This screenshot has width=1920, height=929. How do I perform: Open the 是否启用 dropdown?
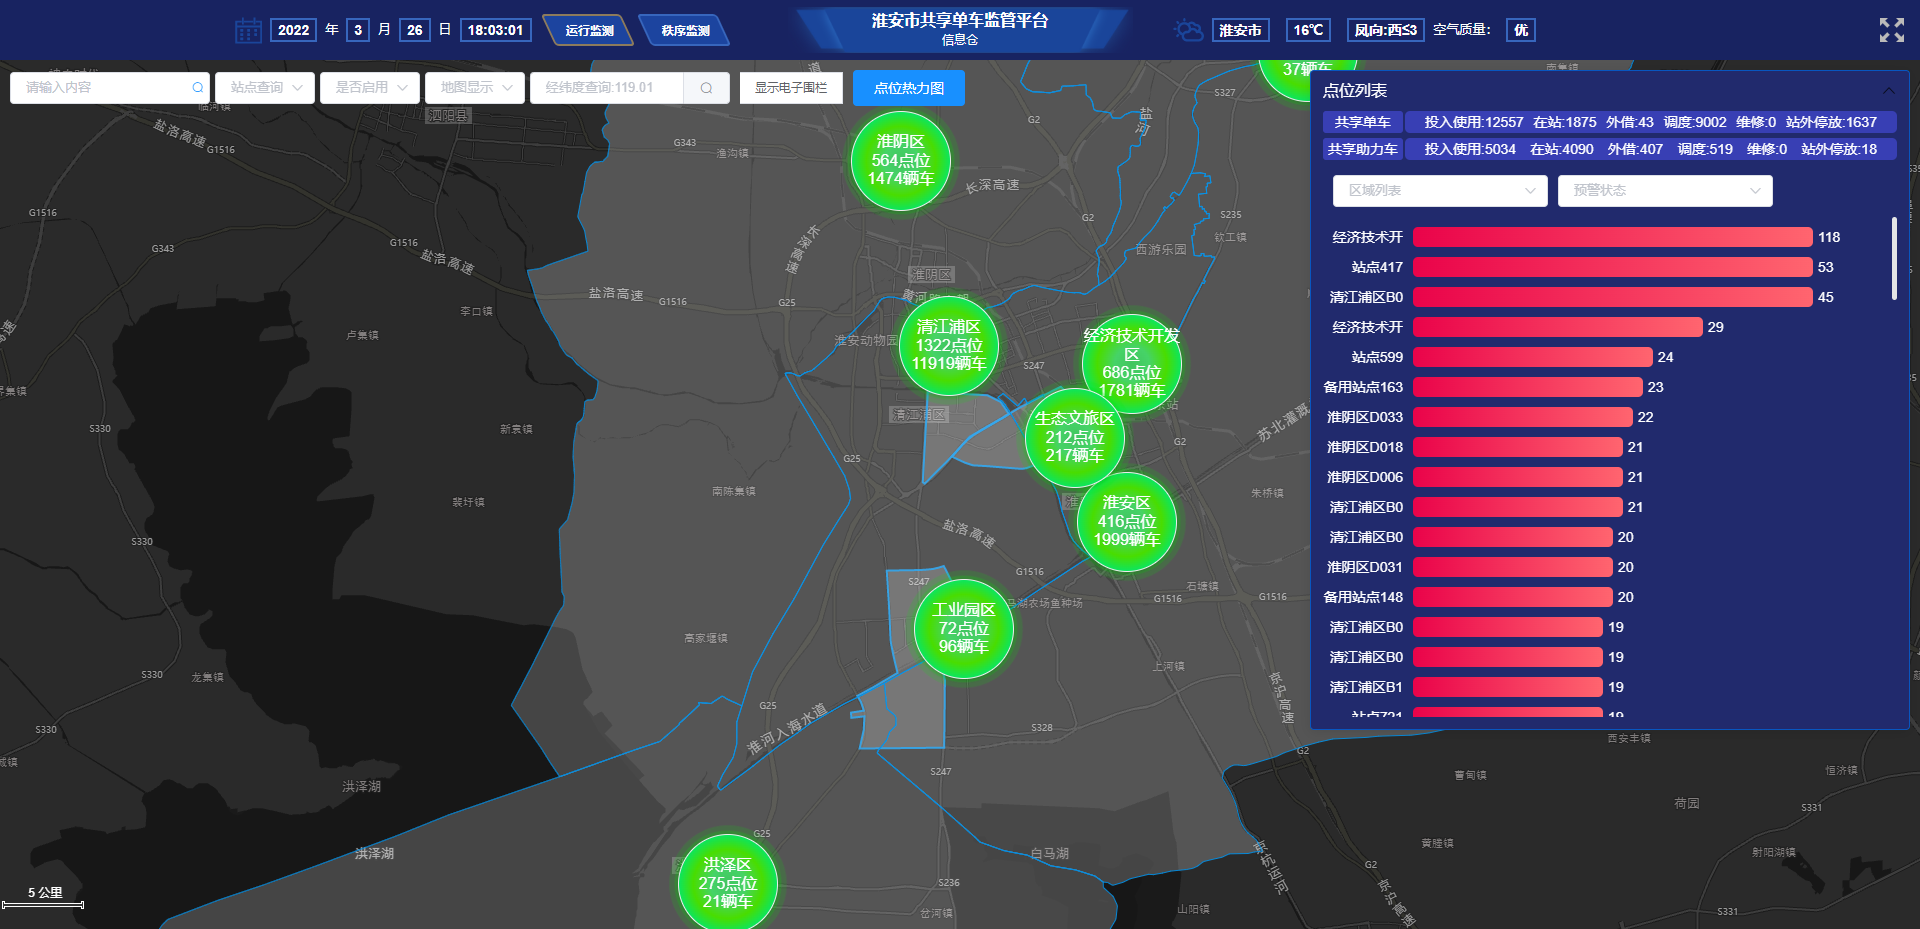coord(370,88)
